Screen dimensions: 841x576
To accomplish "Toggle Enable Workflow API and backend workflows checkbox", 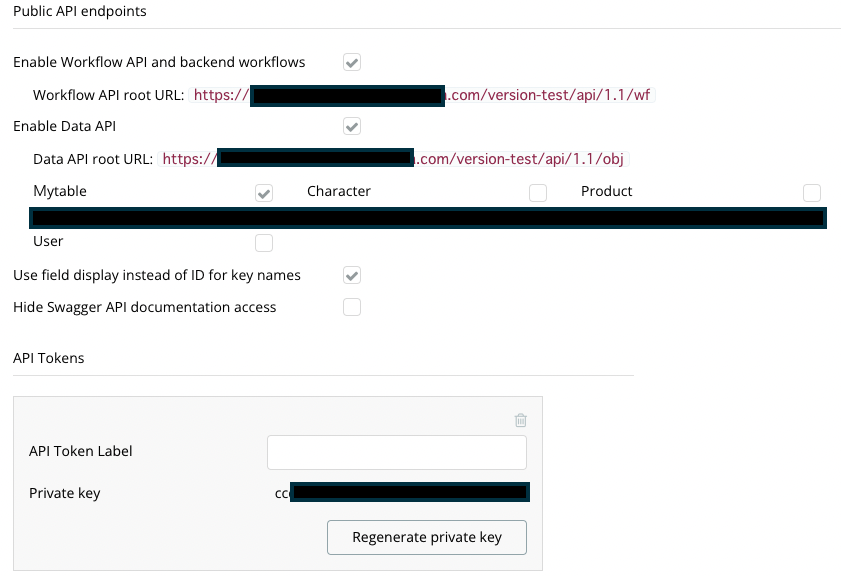I will click(352, 62).
